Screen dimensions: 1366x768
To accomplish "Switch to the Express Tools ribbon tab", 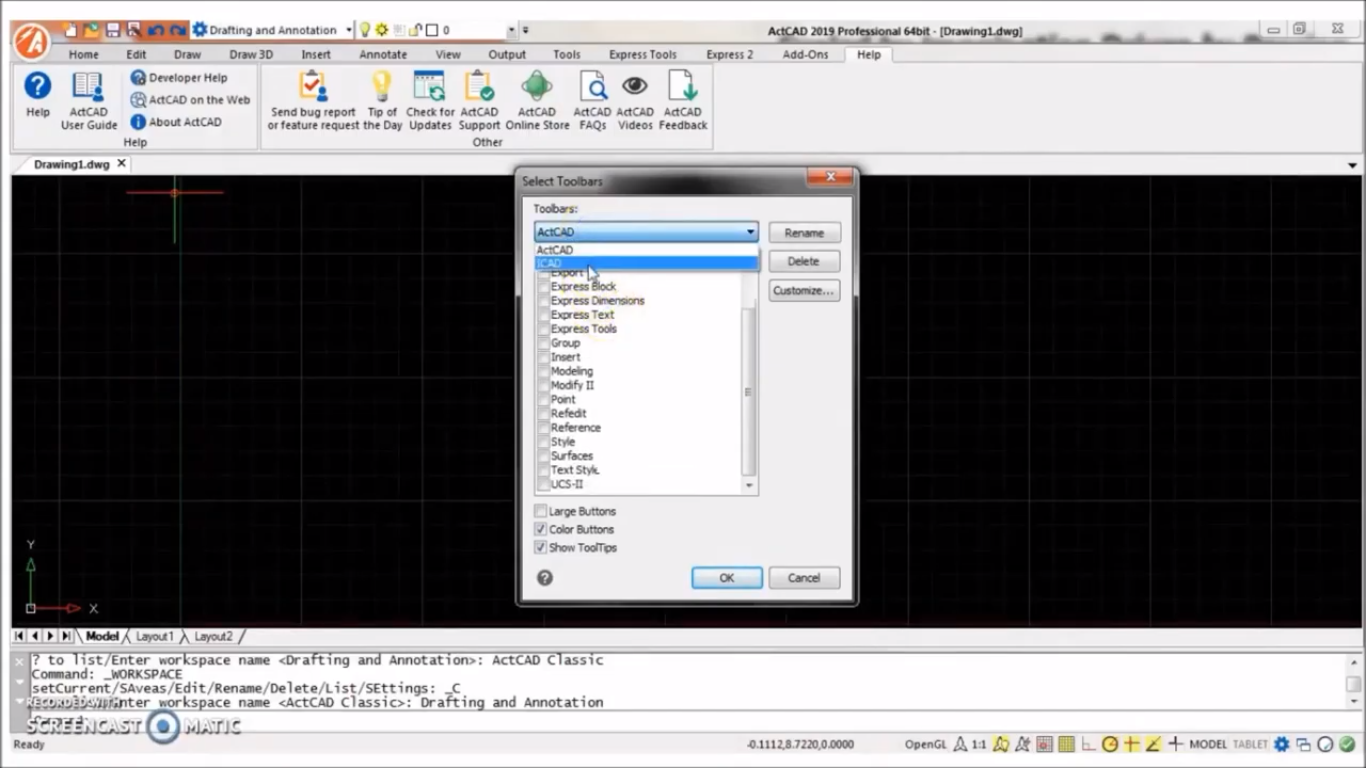I will tap(643, 54).
